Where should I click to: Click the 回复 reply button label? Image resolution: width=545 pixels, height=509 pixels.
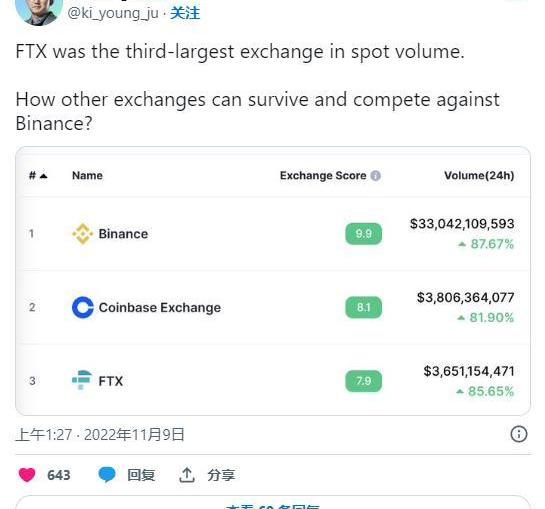click(141, 475)
